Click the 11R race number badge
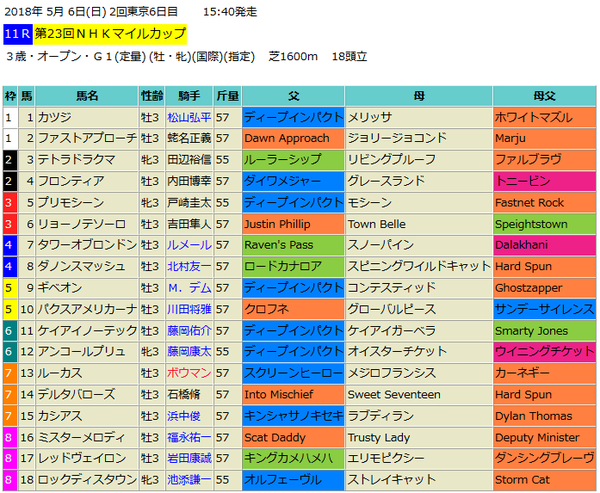600x493 pixels. 18,34
